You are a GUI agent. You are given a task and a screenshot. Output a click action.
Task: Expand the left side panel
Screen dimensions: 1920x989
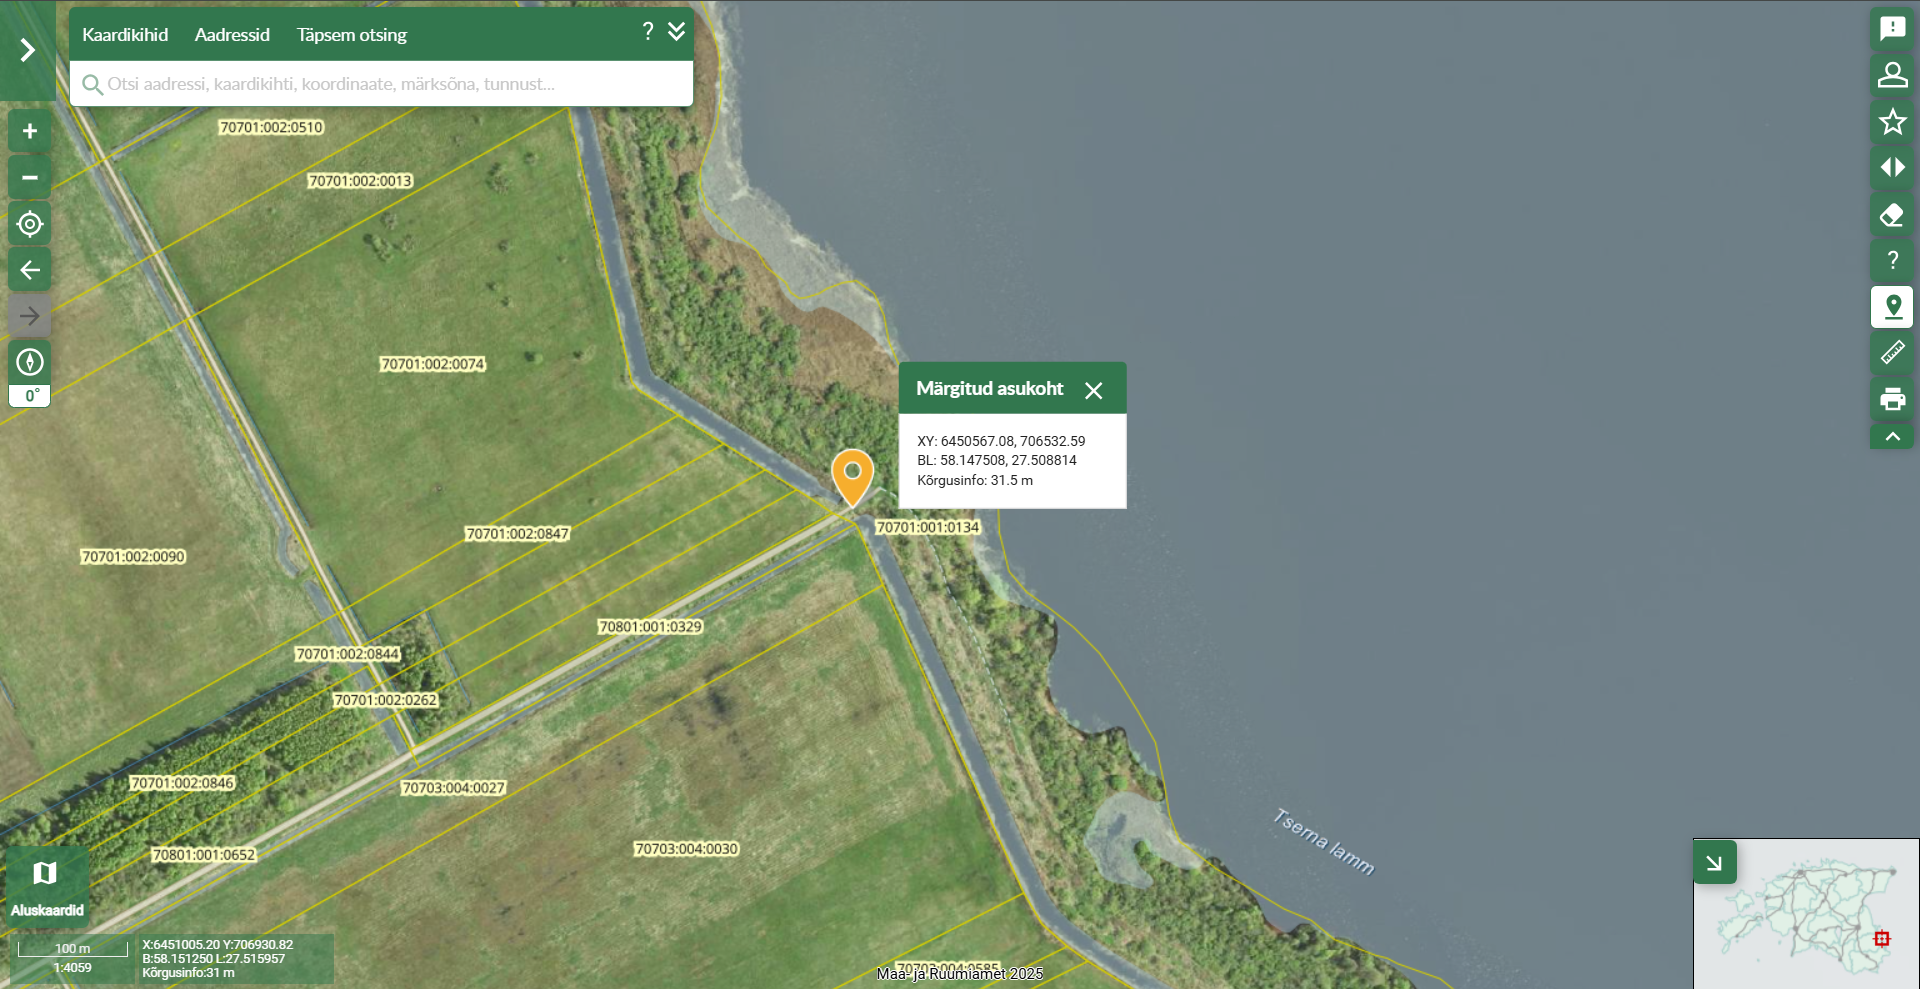coord(28,50)
